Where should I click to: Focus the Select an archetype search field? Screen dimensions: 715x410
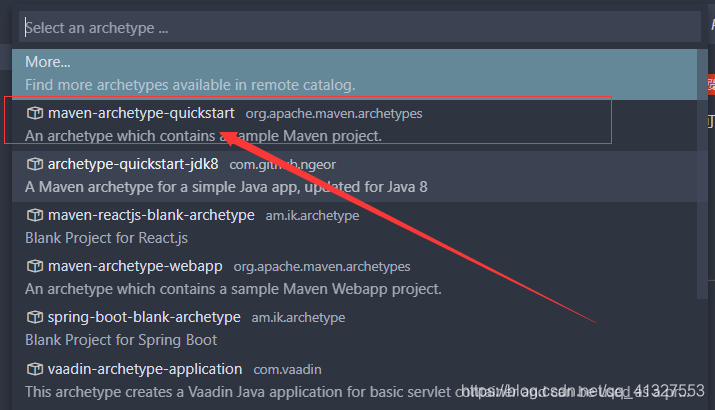(x=360, y=28)
